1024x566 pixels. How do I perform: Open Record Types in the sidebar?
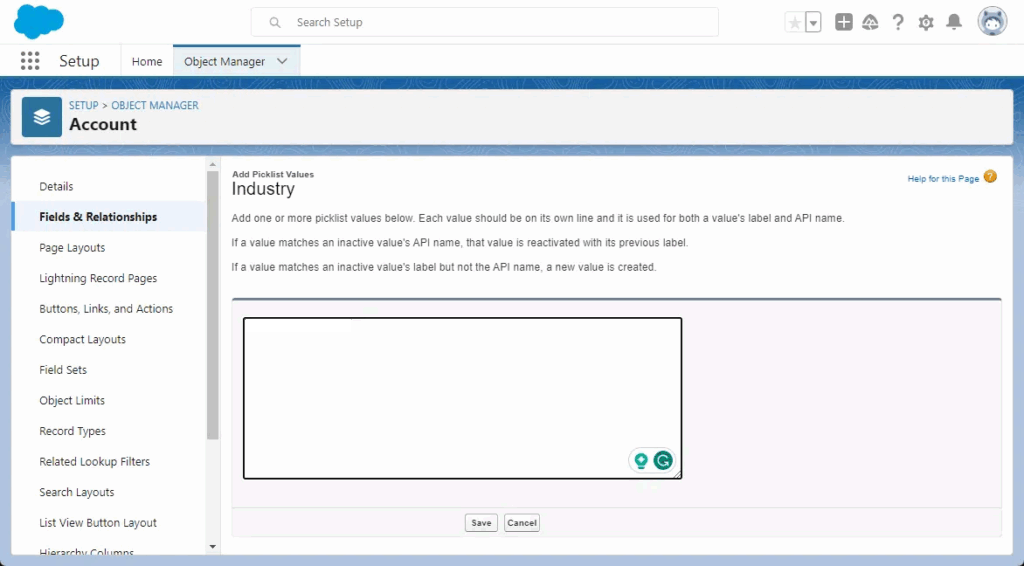pos(72,431)
